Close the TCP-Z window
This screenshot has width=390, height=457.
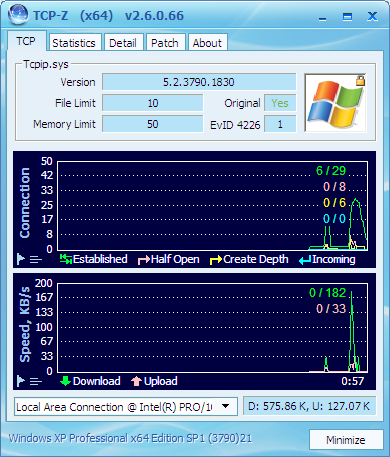coord(373,17)
